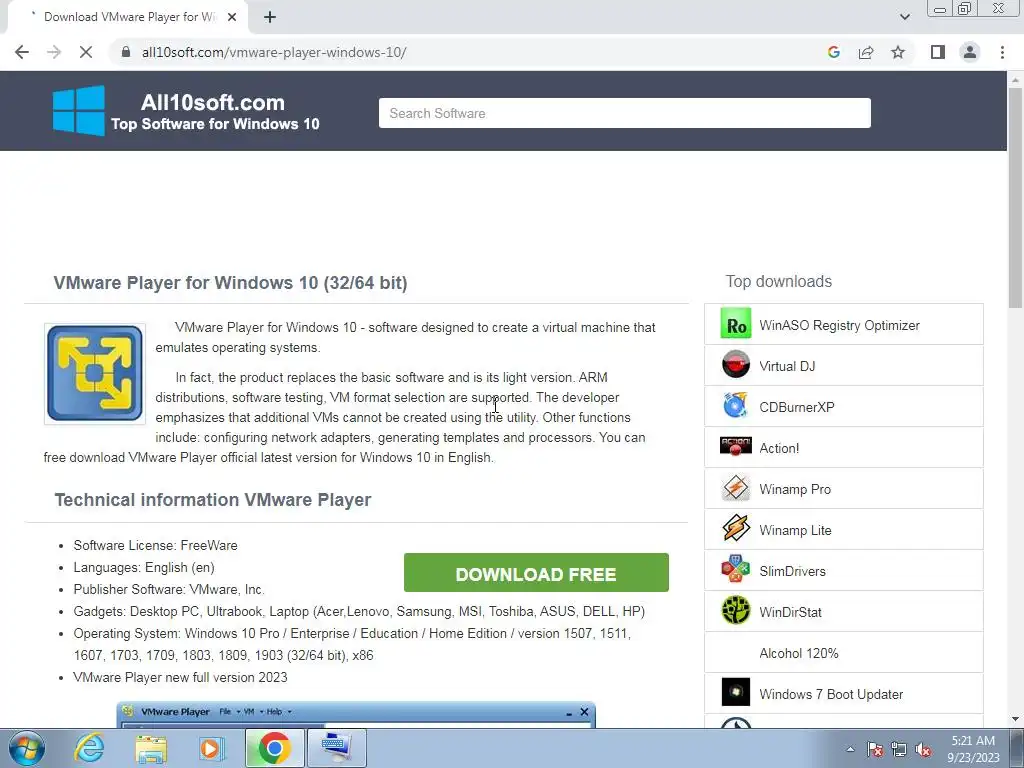Image resolution: width=1024 pixels, height=768 pixels.
Task: Open the Google icon in address bar
Action: [x=833, y=52]
